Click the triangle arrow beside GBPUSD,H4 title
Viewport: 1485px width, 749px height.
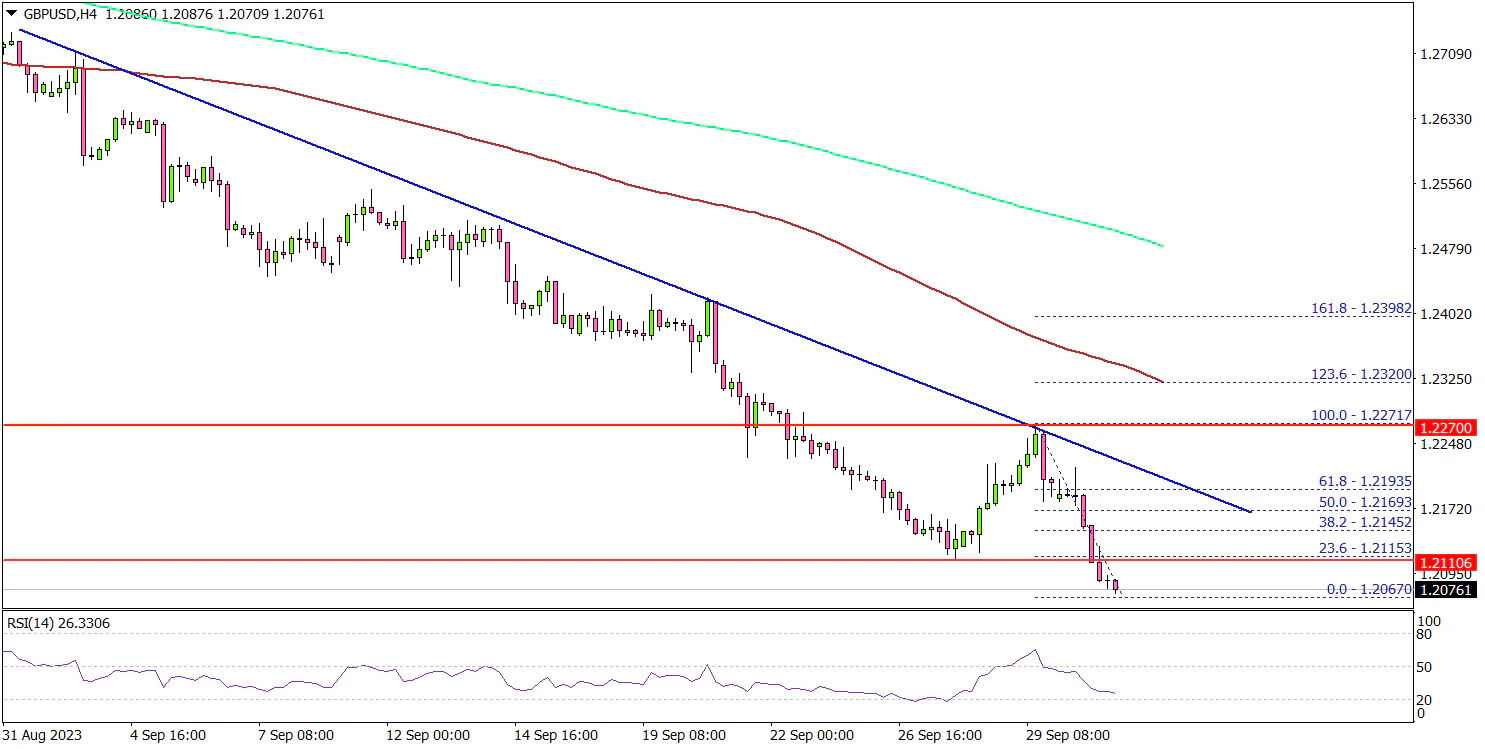pyautogui.click(x=11, y=14)
